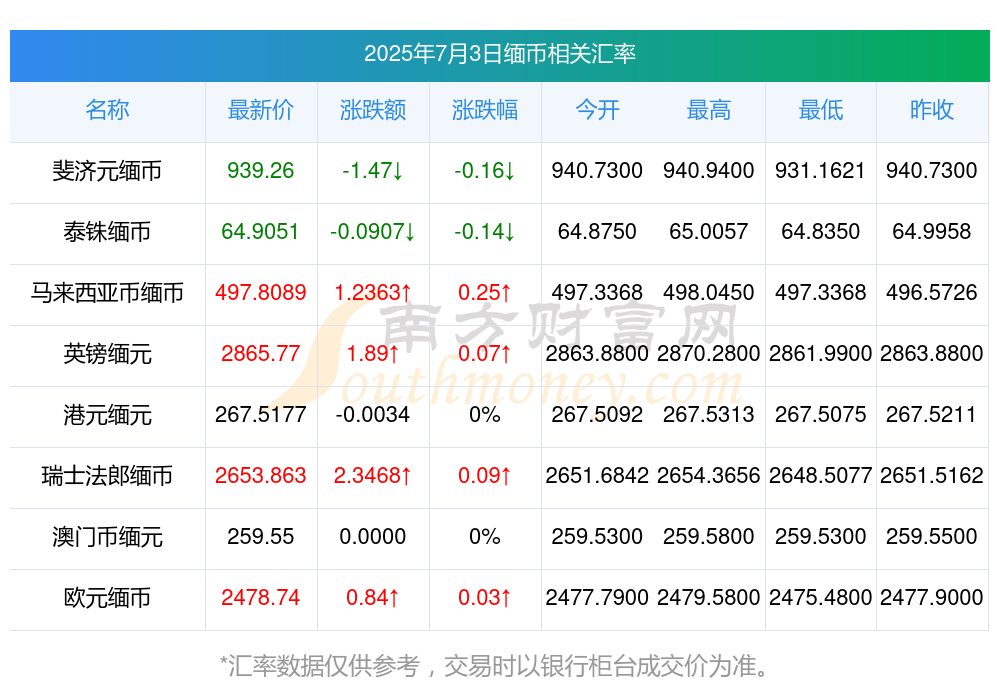
Task: Click the title 2025年7月3日缅币相关汇率
Action: [x=499, y=54]
